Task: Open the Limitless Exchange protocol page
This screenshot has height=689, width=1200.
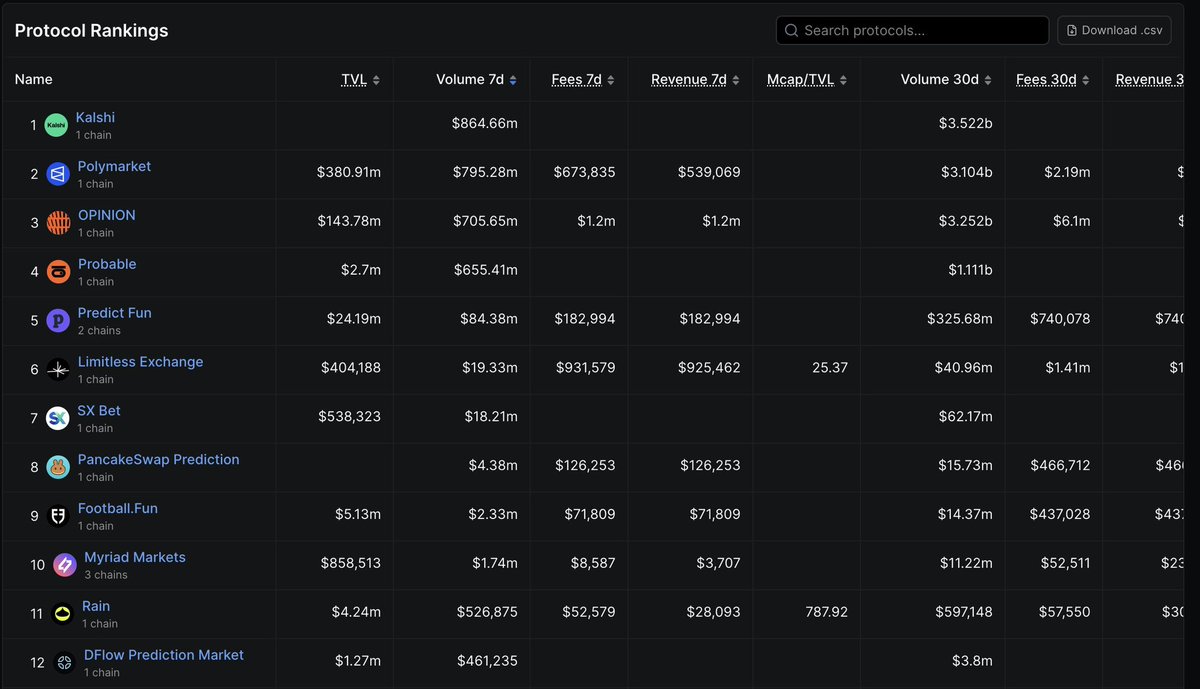Action: point(140,361)
